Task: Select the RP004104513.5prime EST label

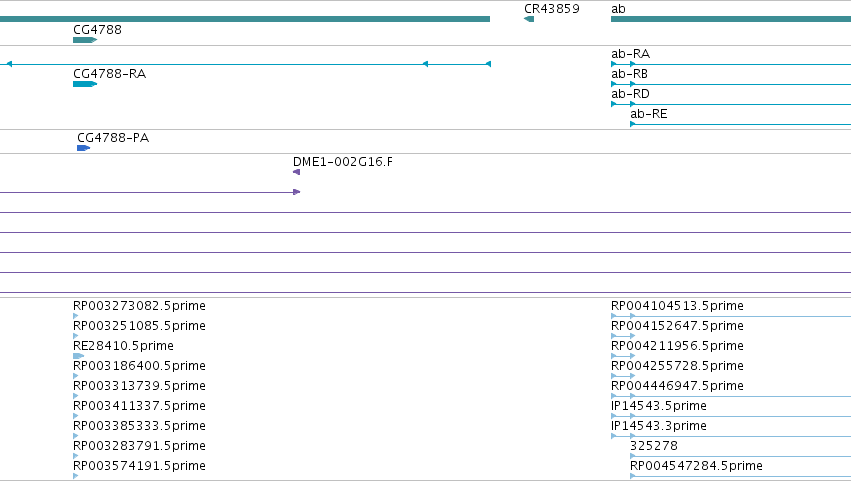Action: pyautogui.click(x=677, y=305)
